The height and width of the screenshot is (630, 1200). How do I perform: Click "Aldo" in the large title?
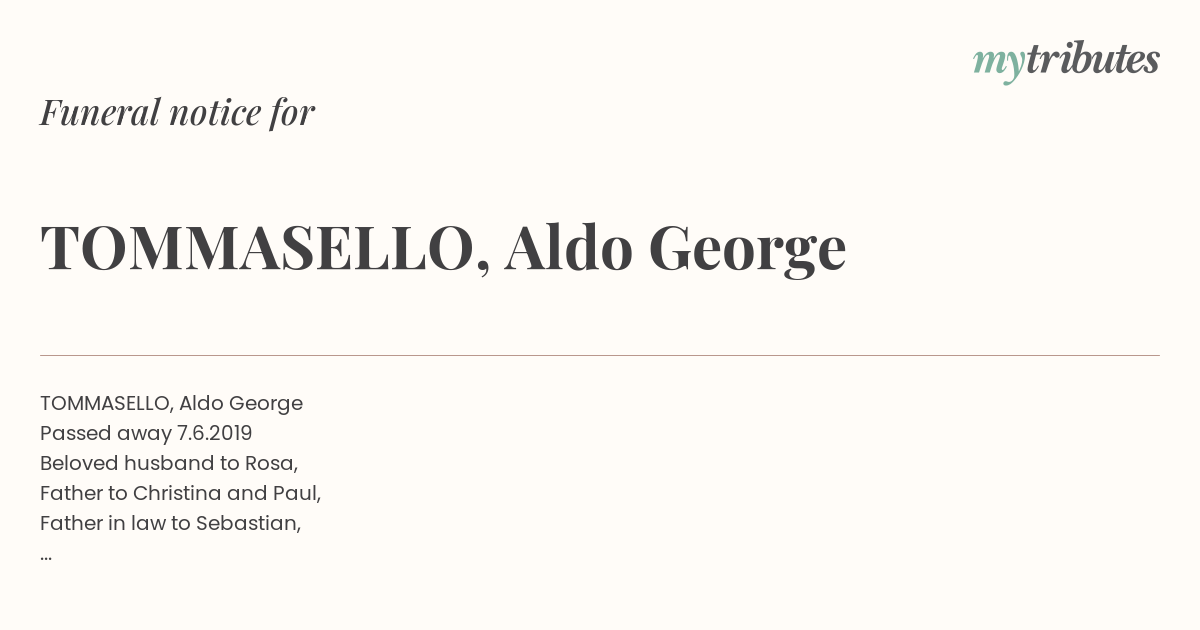point(568,248)
